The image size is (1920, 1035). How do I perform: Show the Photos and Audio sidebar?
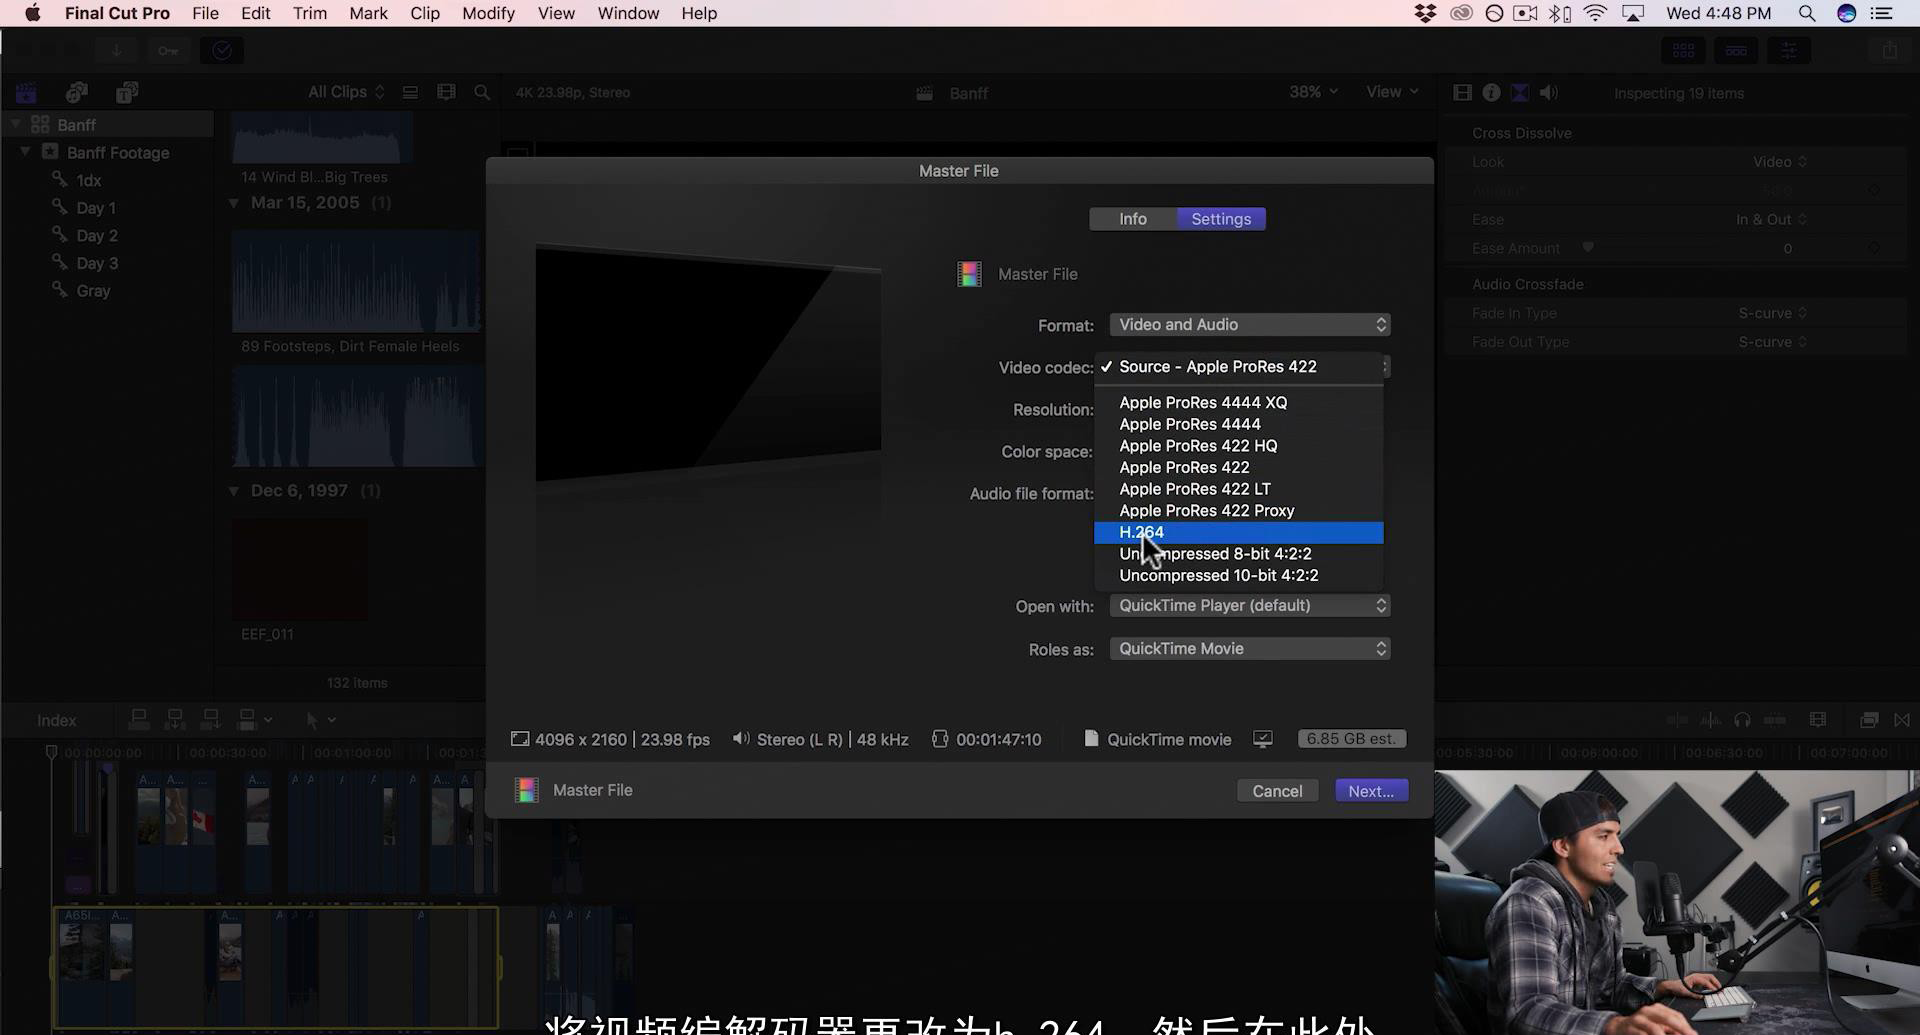pos(76,93)
